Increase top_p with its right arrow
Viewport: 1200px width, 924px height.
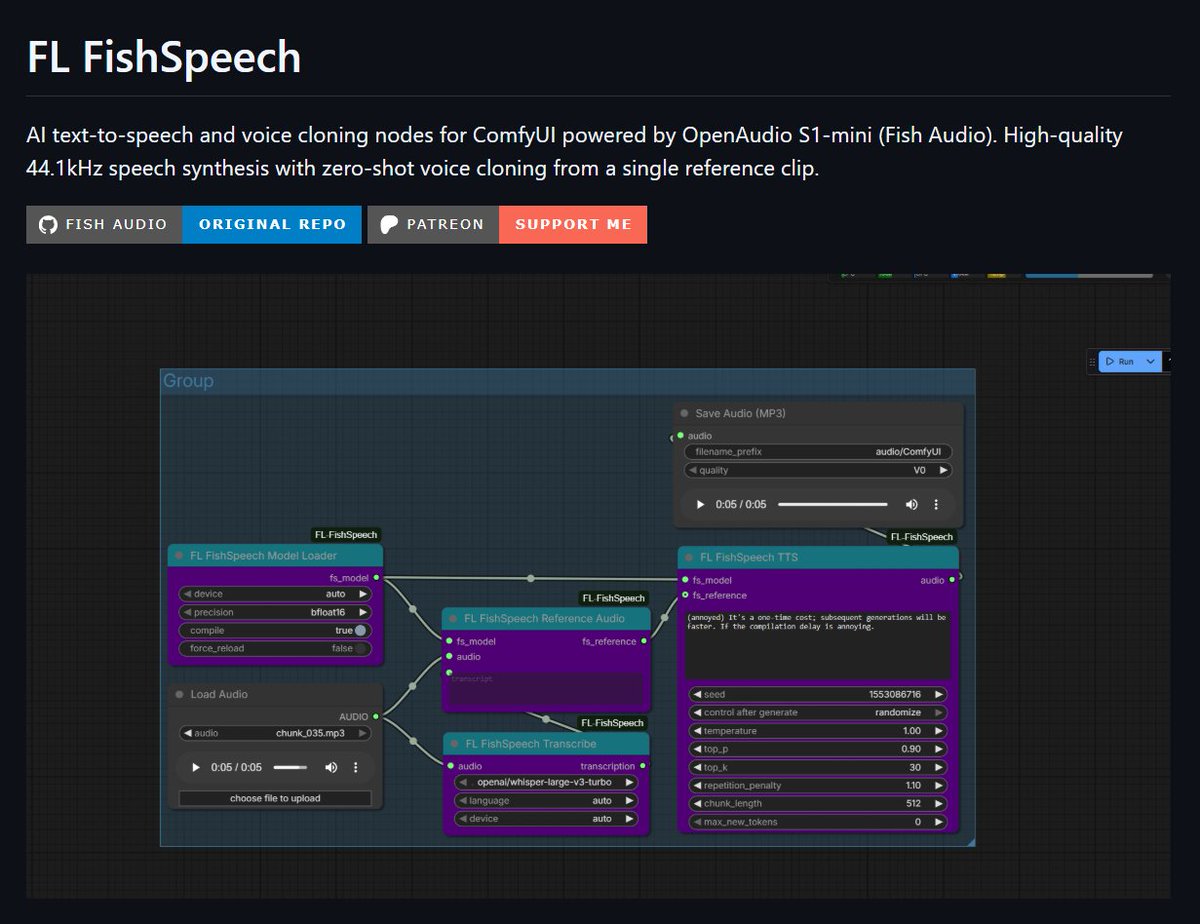[x=938, y=749]
